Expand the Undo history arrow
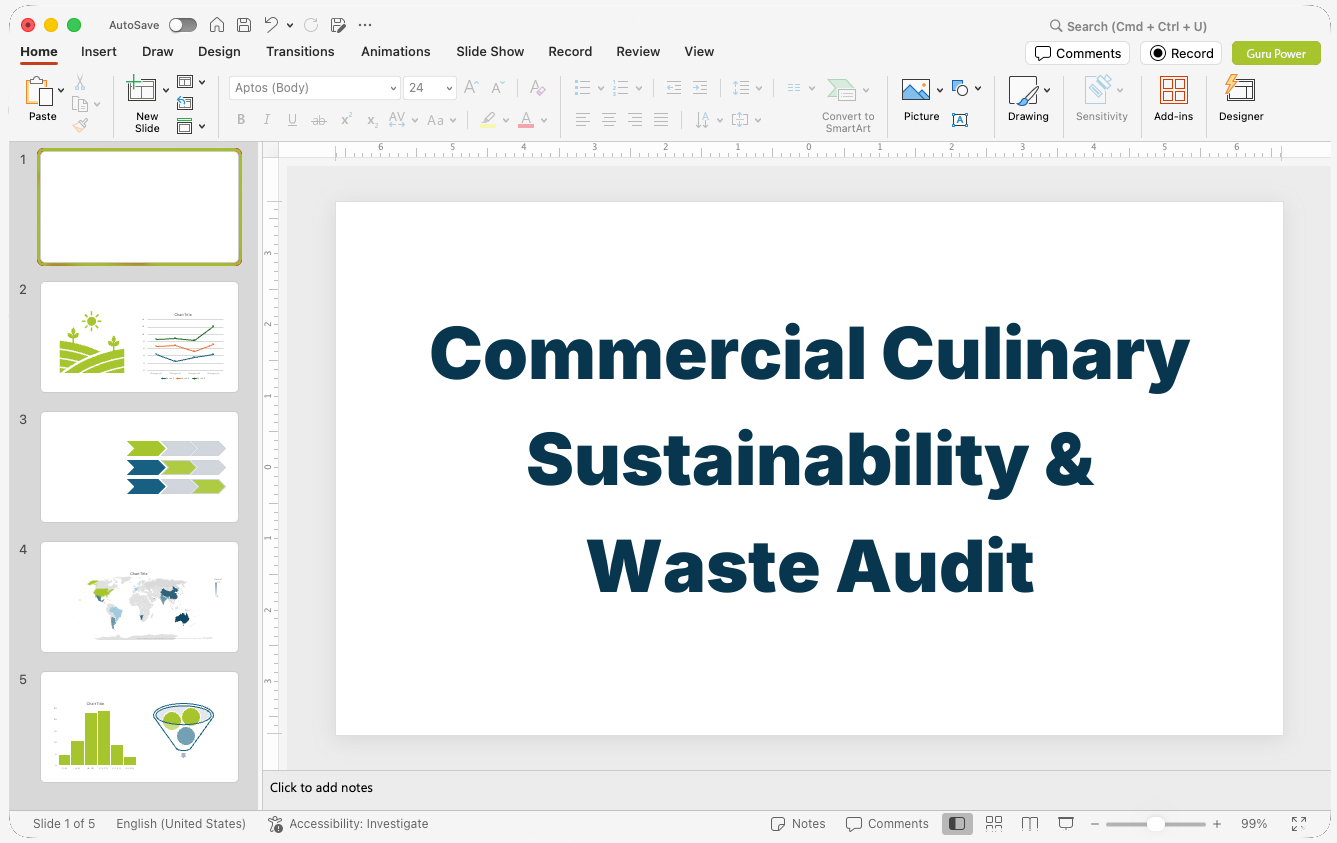1337x843 pixels. click(x=290, y=25)
